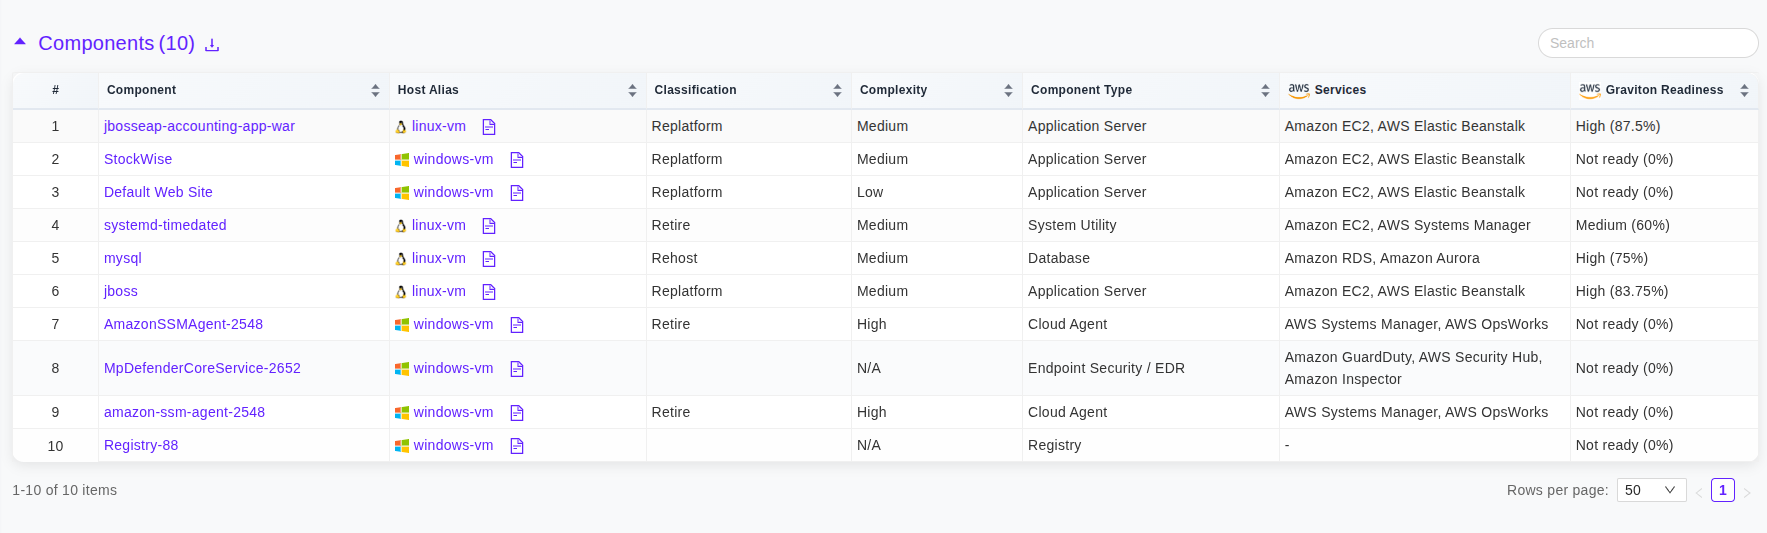Viewport: 1767px width, 533px height.
Task: Open document icon in systemd-timedated row
Action: coord(489,226)
